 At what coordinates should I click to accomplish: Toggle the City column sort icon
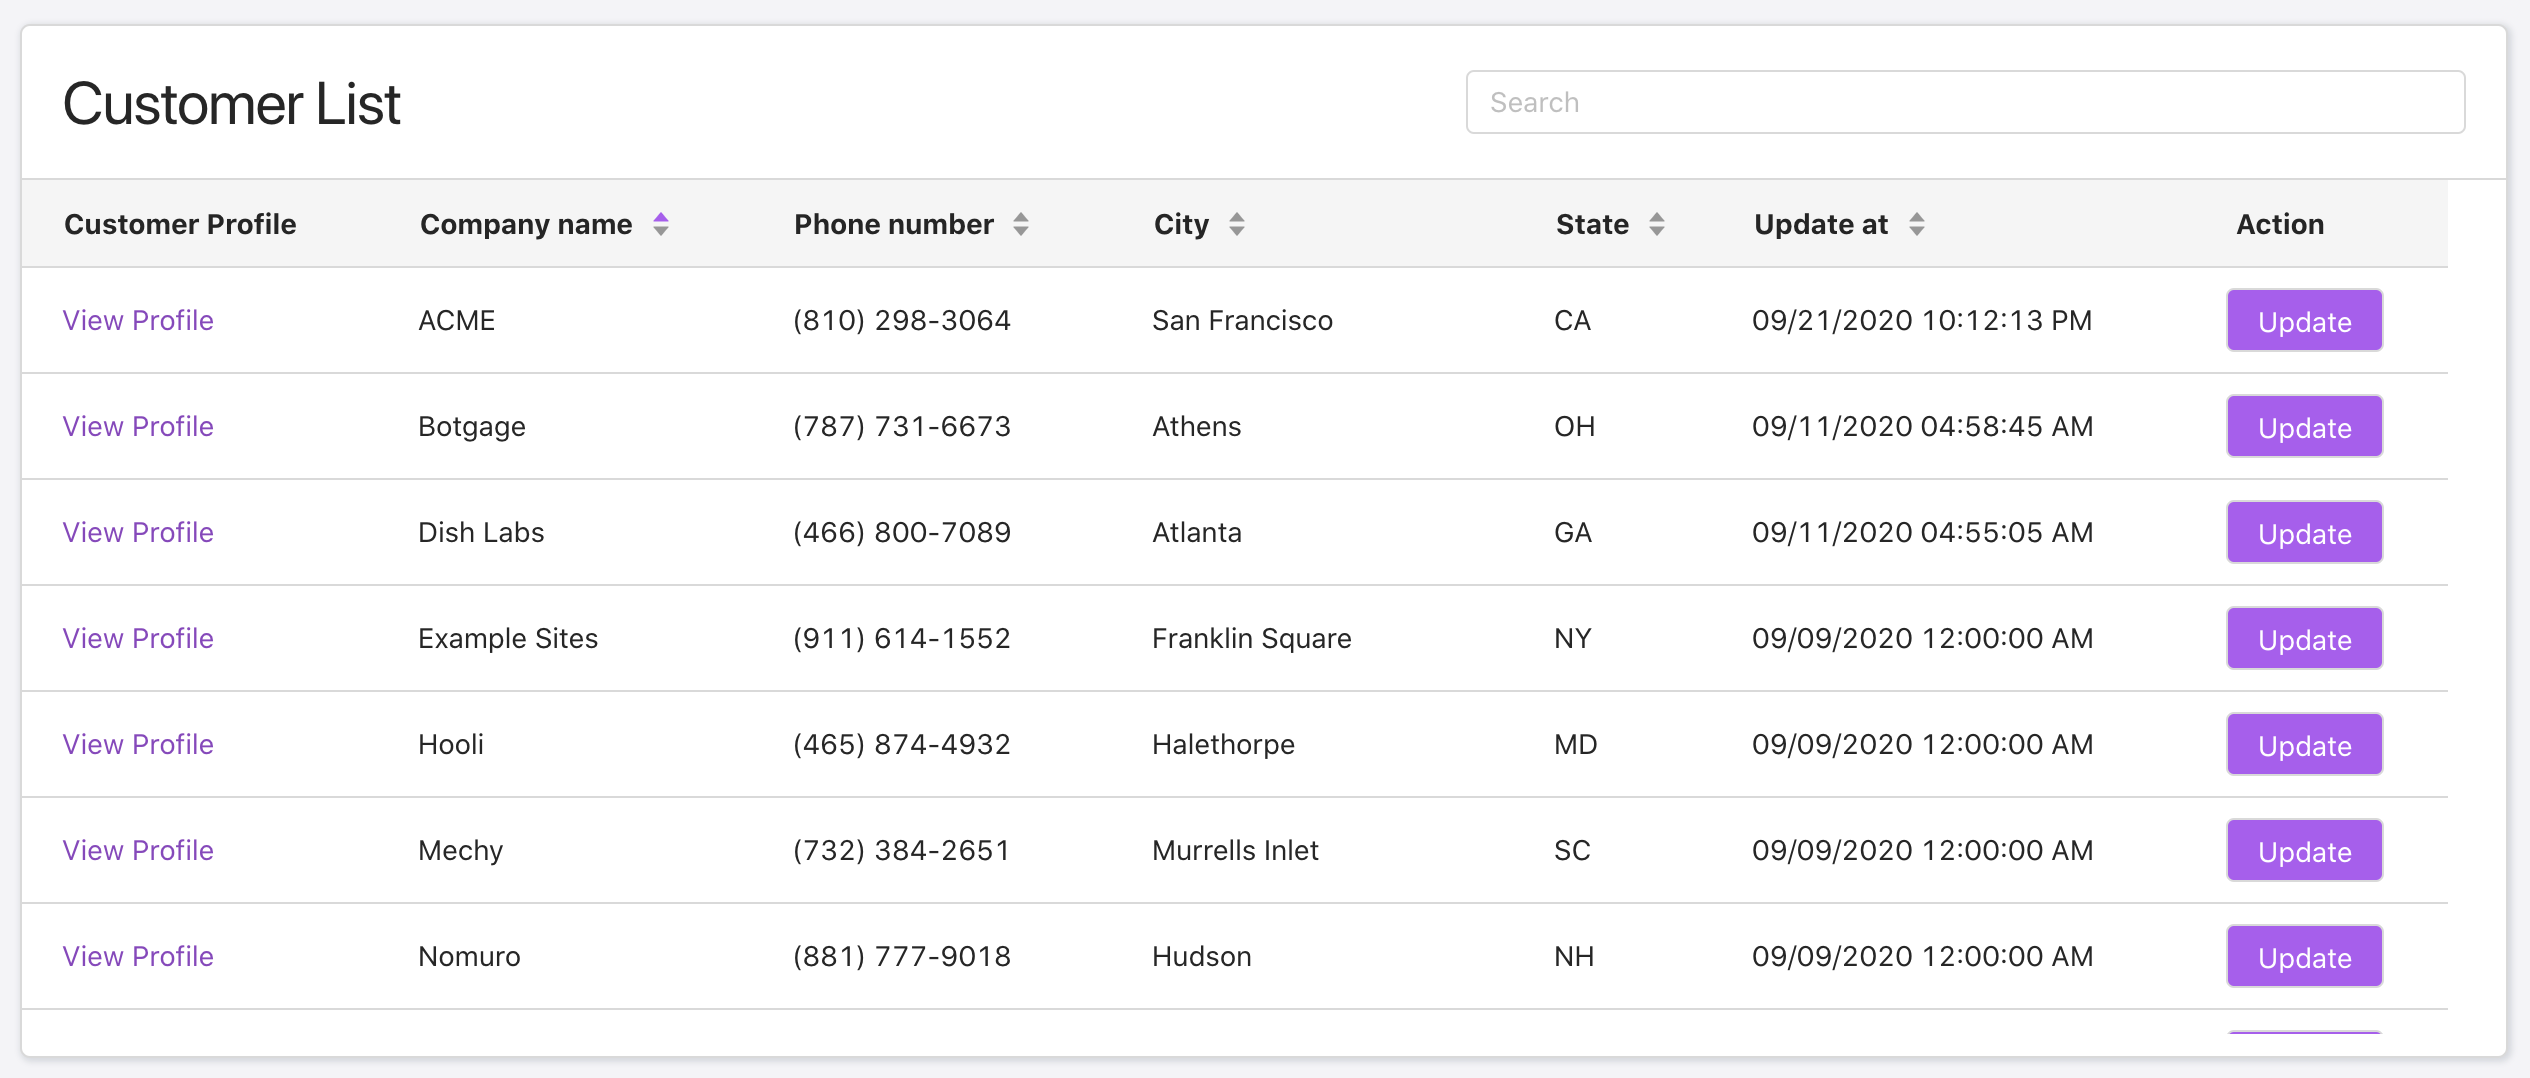pos(1237,224)
